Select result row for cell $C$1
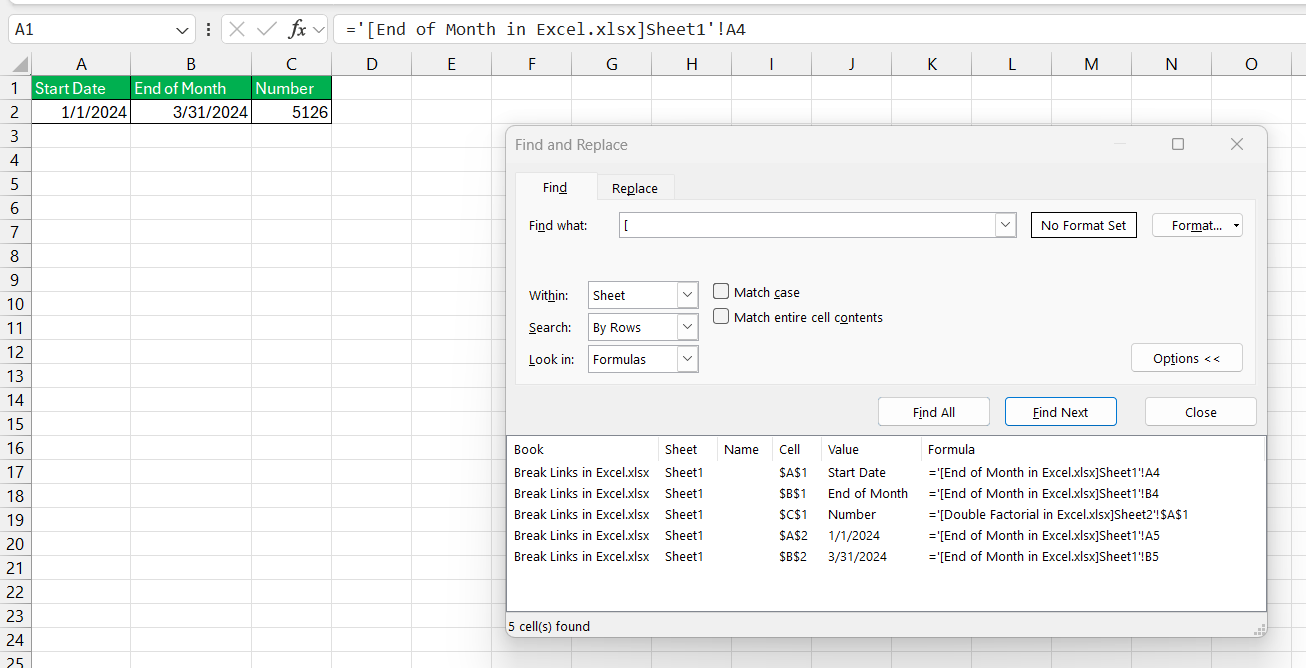Screen dimensions: 1306x668 (x=886, y=515)
